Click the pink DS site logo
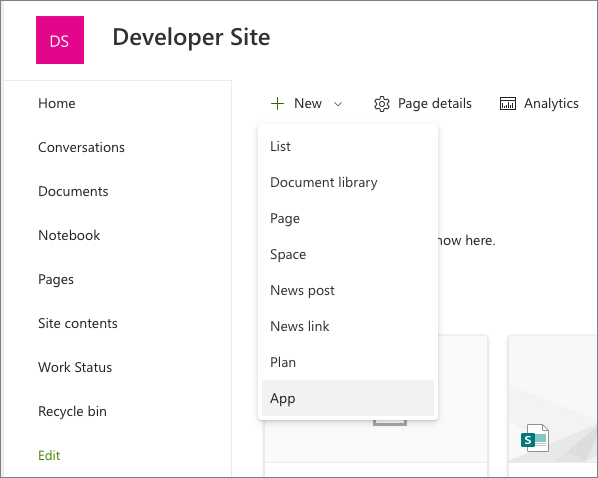 (x=60, y=40)
